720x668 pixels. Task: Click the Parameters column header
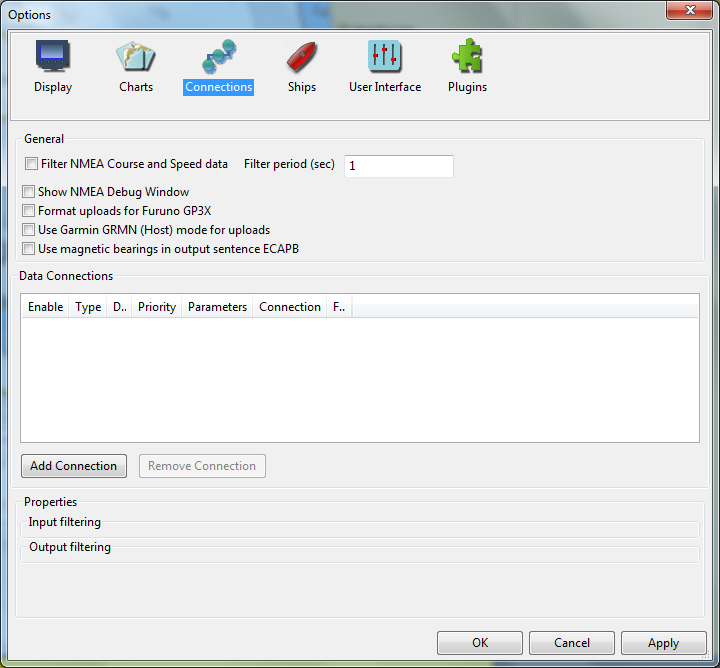pos(217,307)
